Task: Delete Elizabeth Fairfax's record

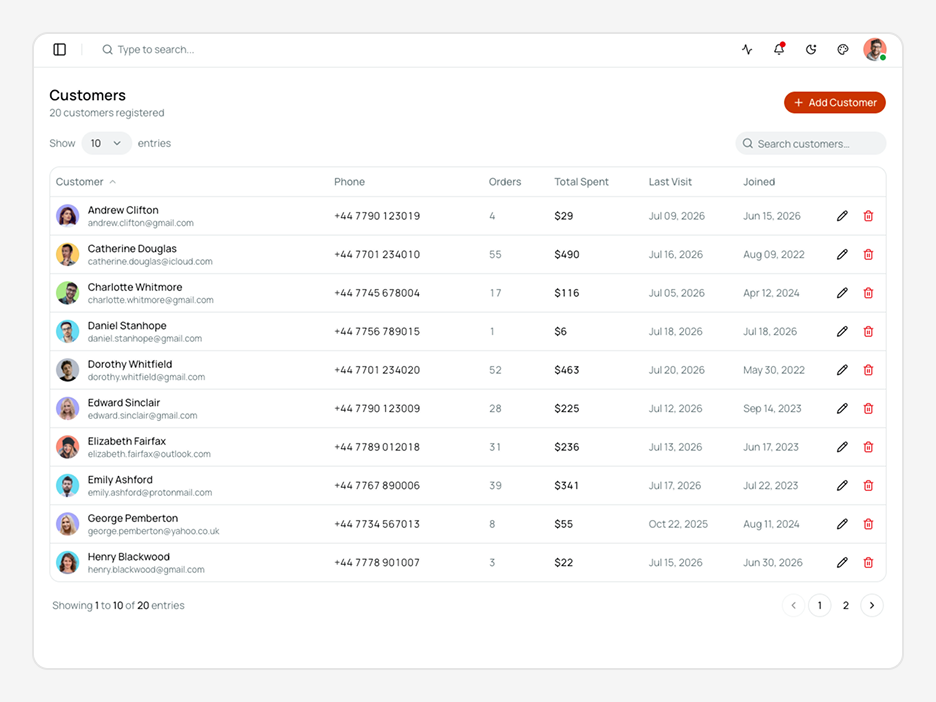Action: tap(869, 447)
